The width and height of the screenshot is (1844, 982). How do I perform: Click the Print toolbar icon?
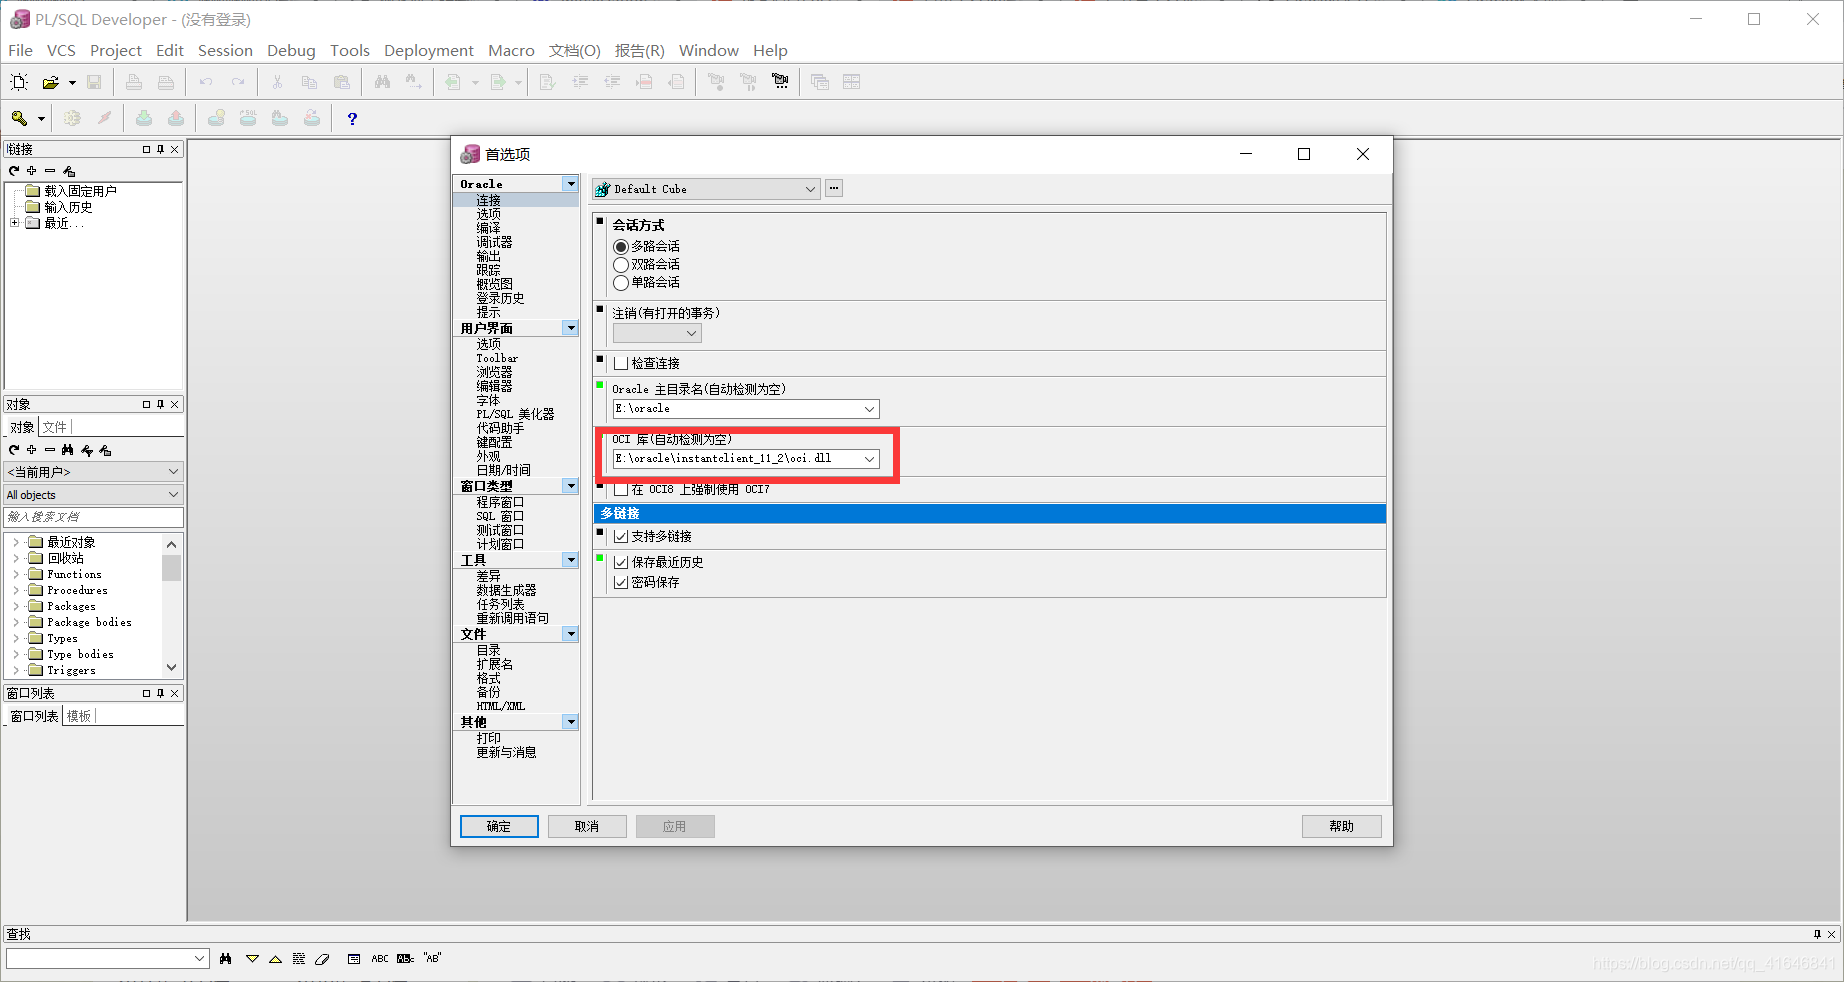(x=134, y=82)
